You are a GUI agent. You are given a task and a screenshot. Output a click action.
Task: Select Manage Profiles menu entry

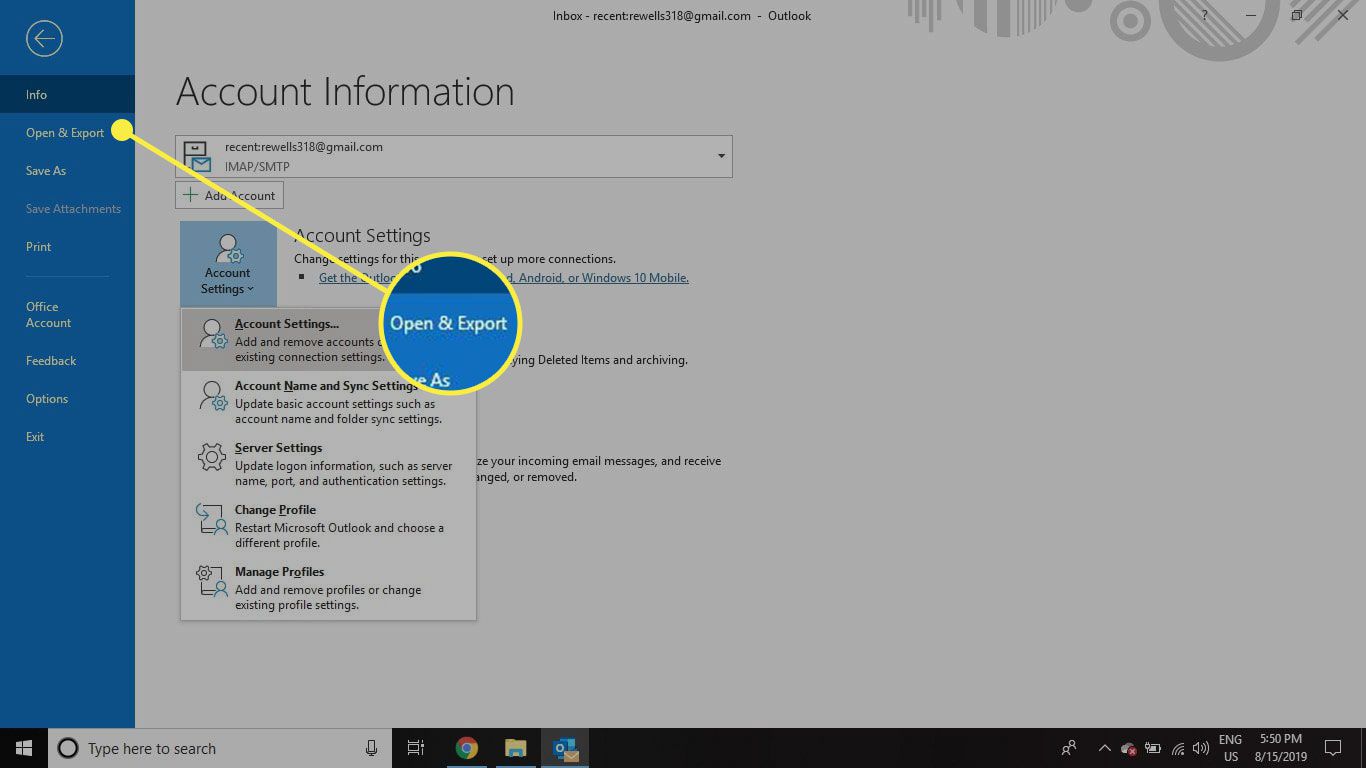pos(328,588)
